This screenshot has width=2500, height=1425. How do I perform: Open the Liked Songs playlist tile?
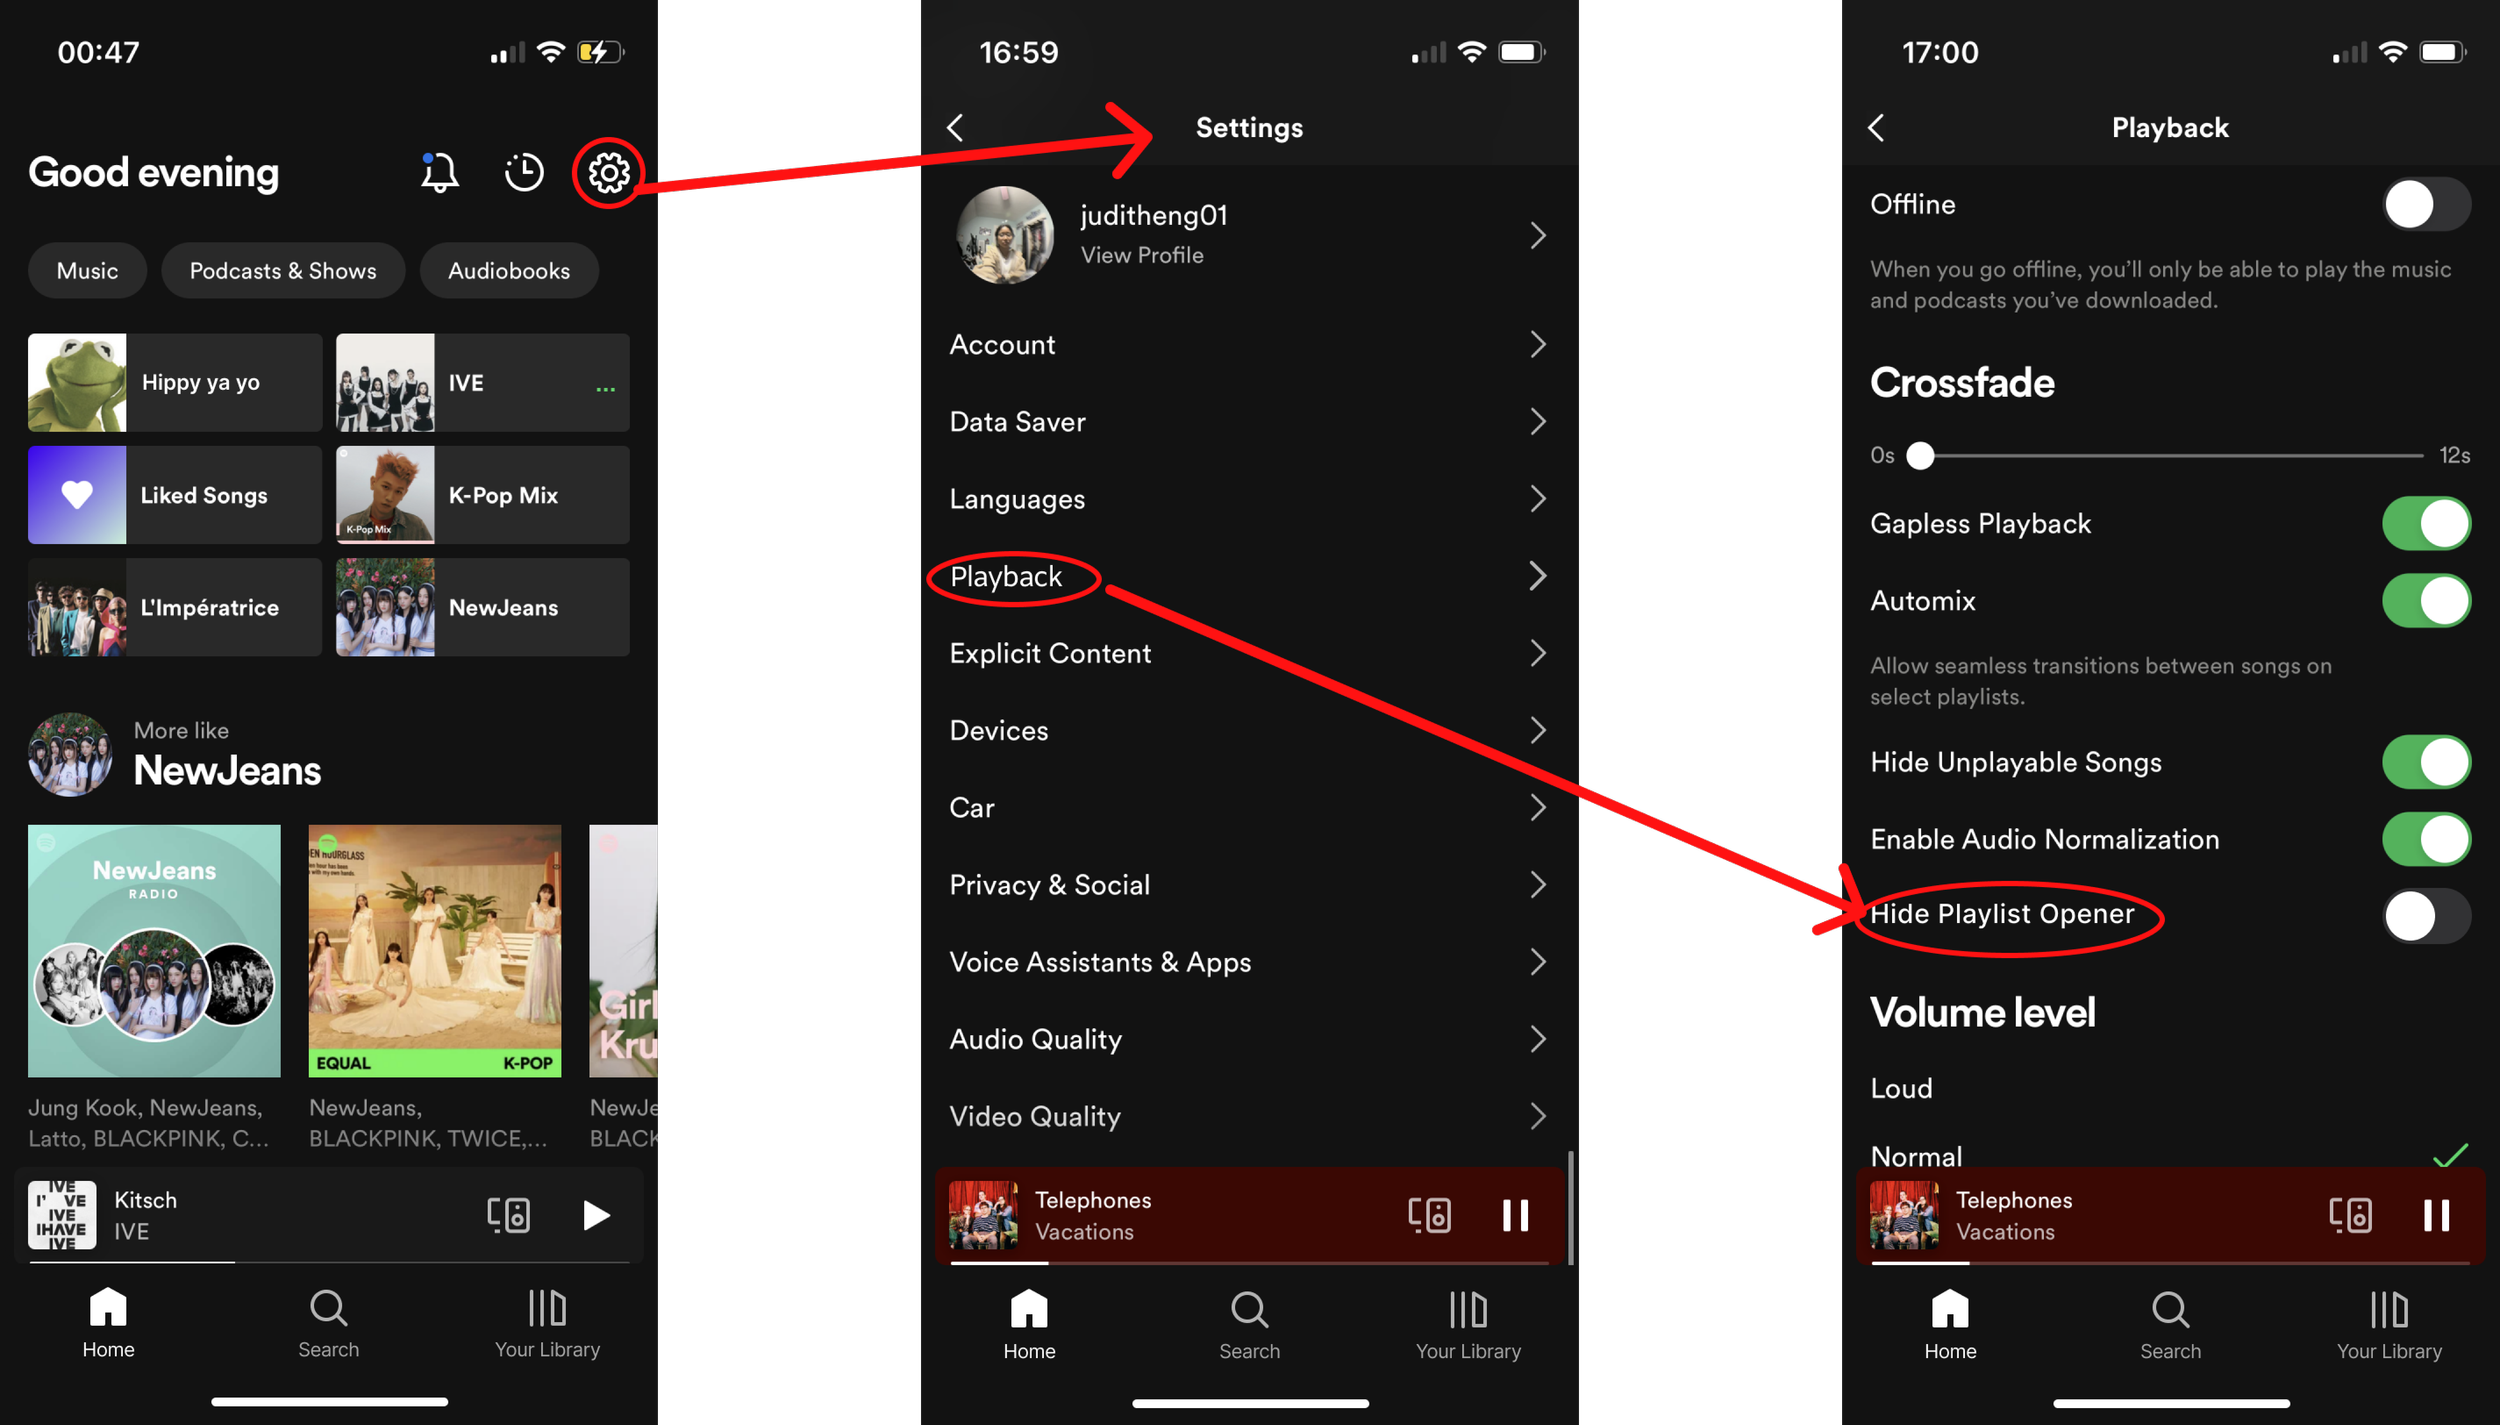[x=175, y=495]
